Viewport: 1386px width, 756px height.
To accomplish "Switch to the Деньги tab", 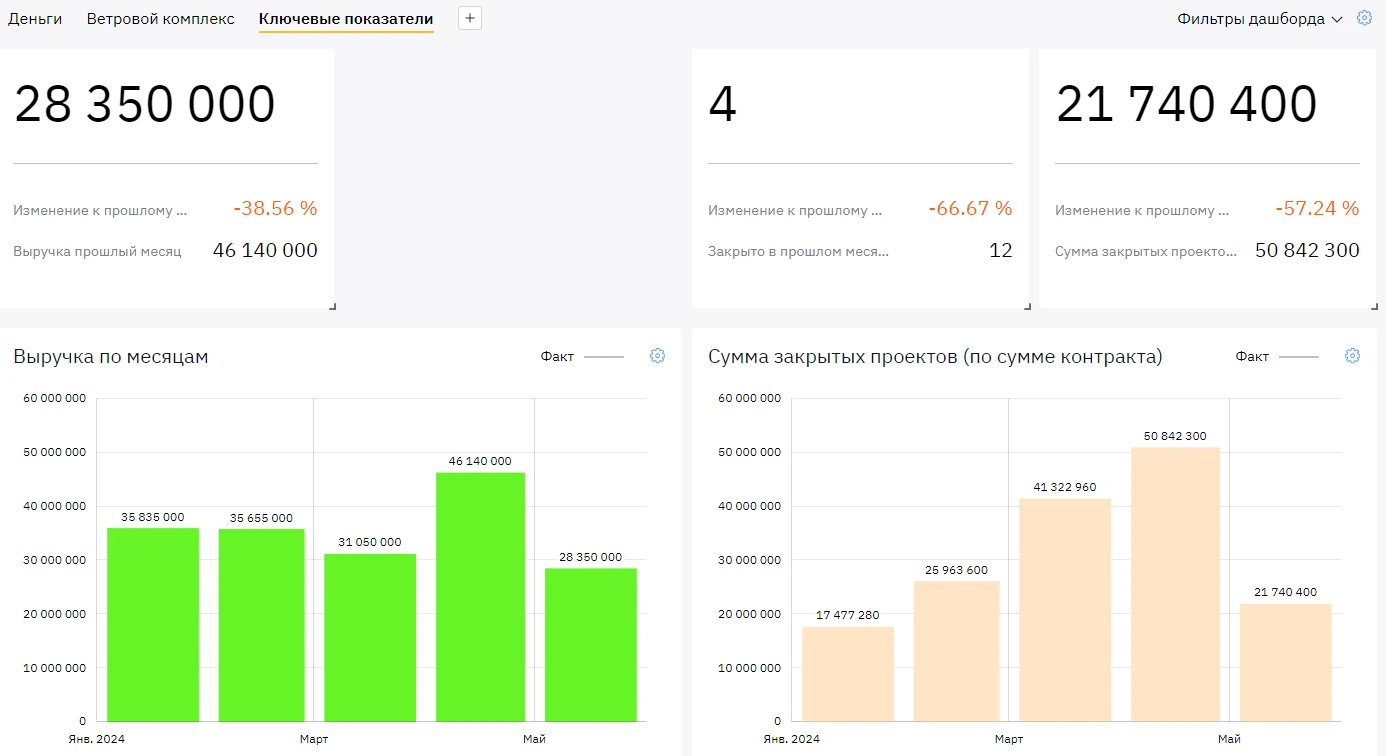I will 35,19.
